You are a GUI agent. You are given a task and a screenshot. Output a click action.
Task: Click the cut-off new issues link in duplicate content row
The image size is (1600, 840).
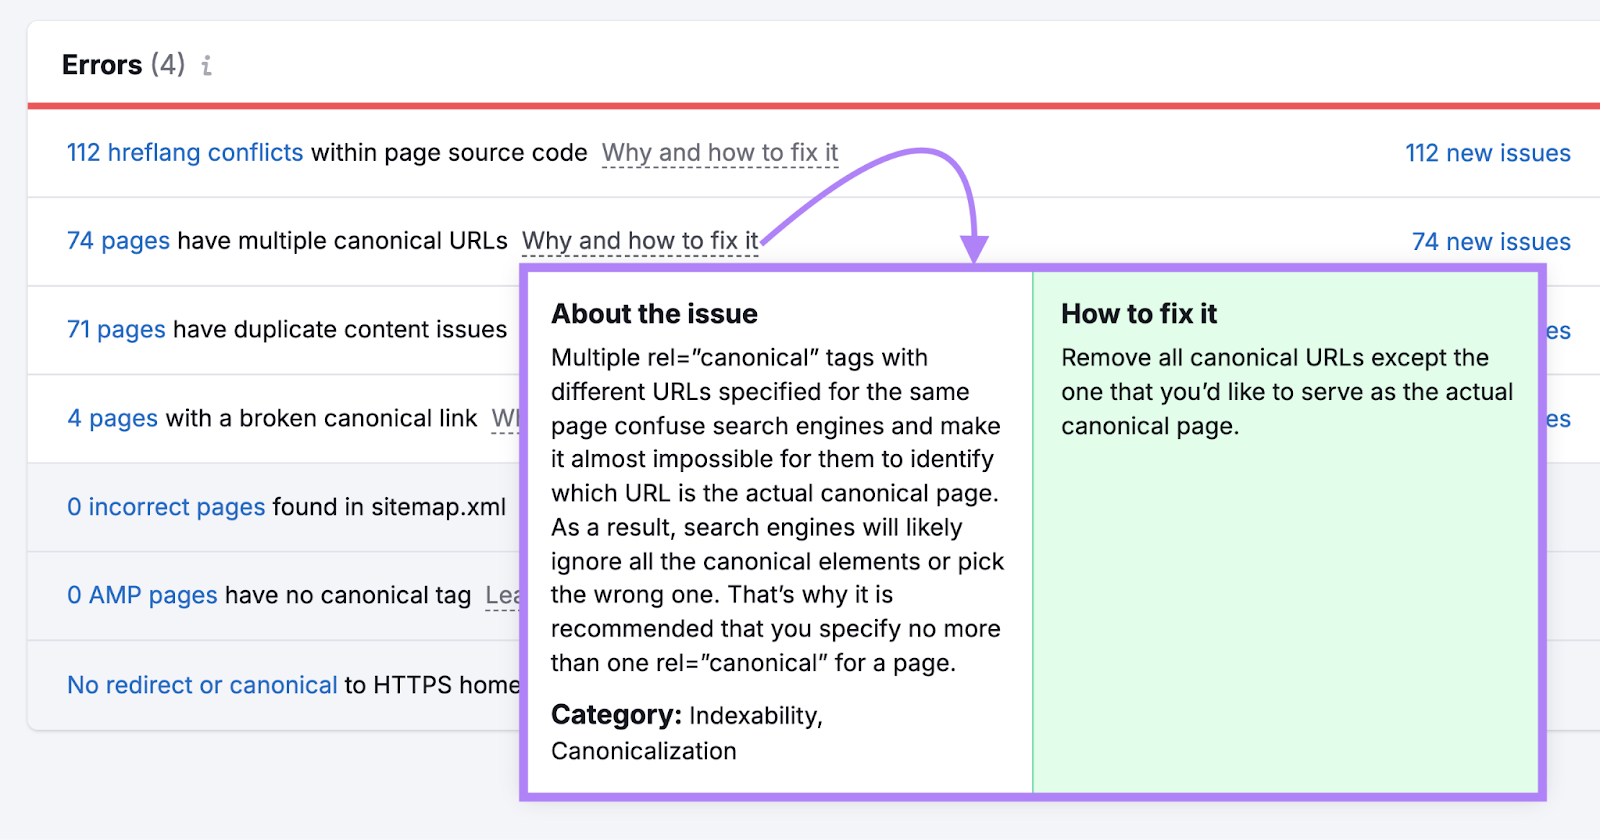pyautogui.click(x=1558, y=331)
